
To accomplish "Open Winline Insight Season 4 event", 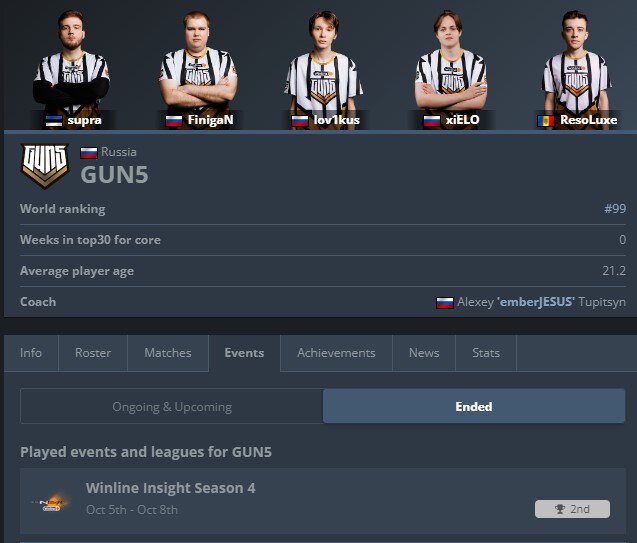I will click(x=170, y=488).
